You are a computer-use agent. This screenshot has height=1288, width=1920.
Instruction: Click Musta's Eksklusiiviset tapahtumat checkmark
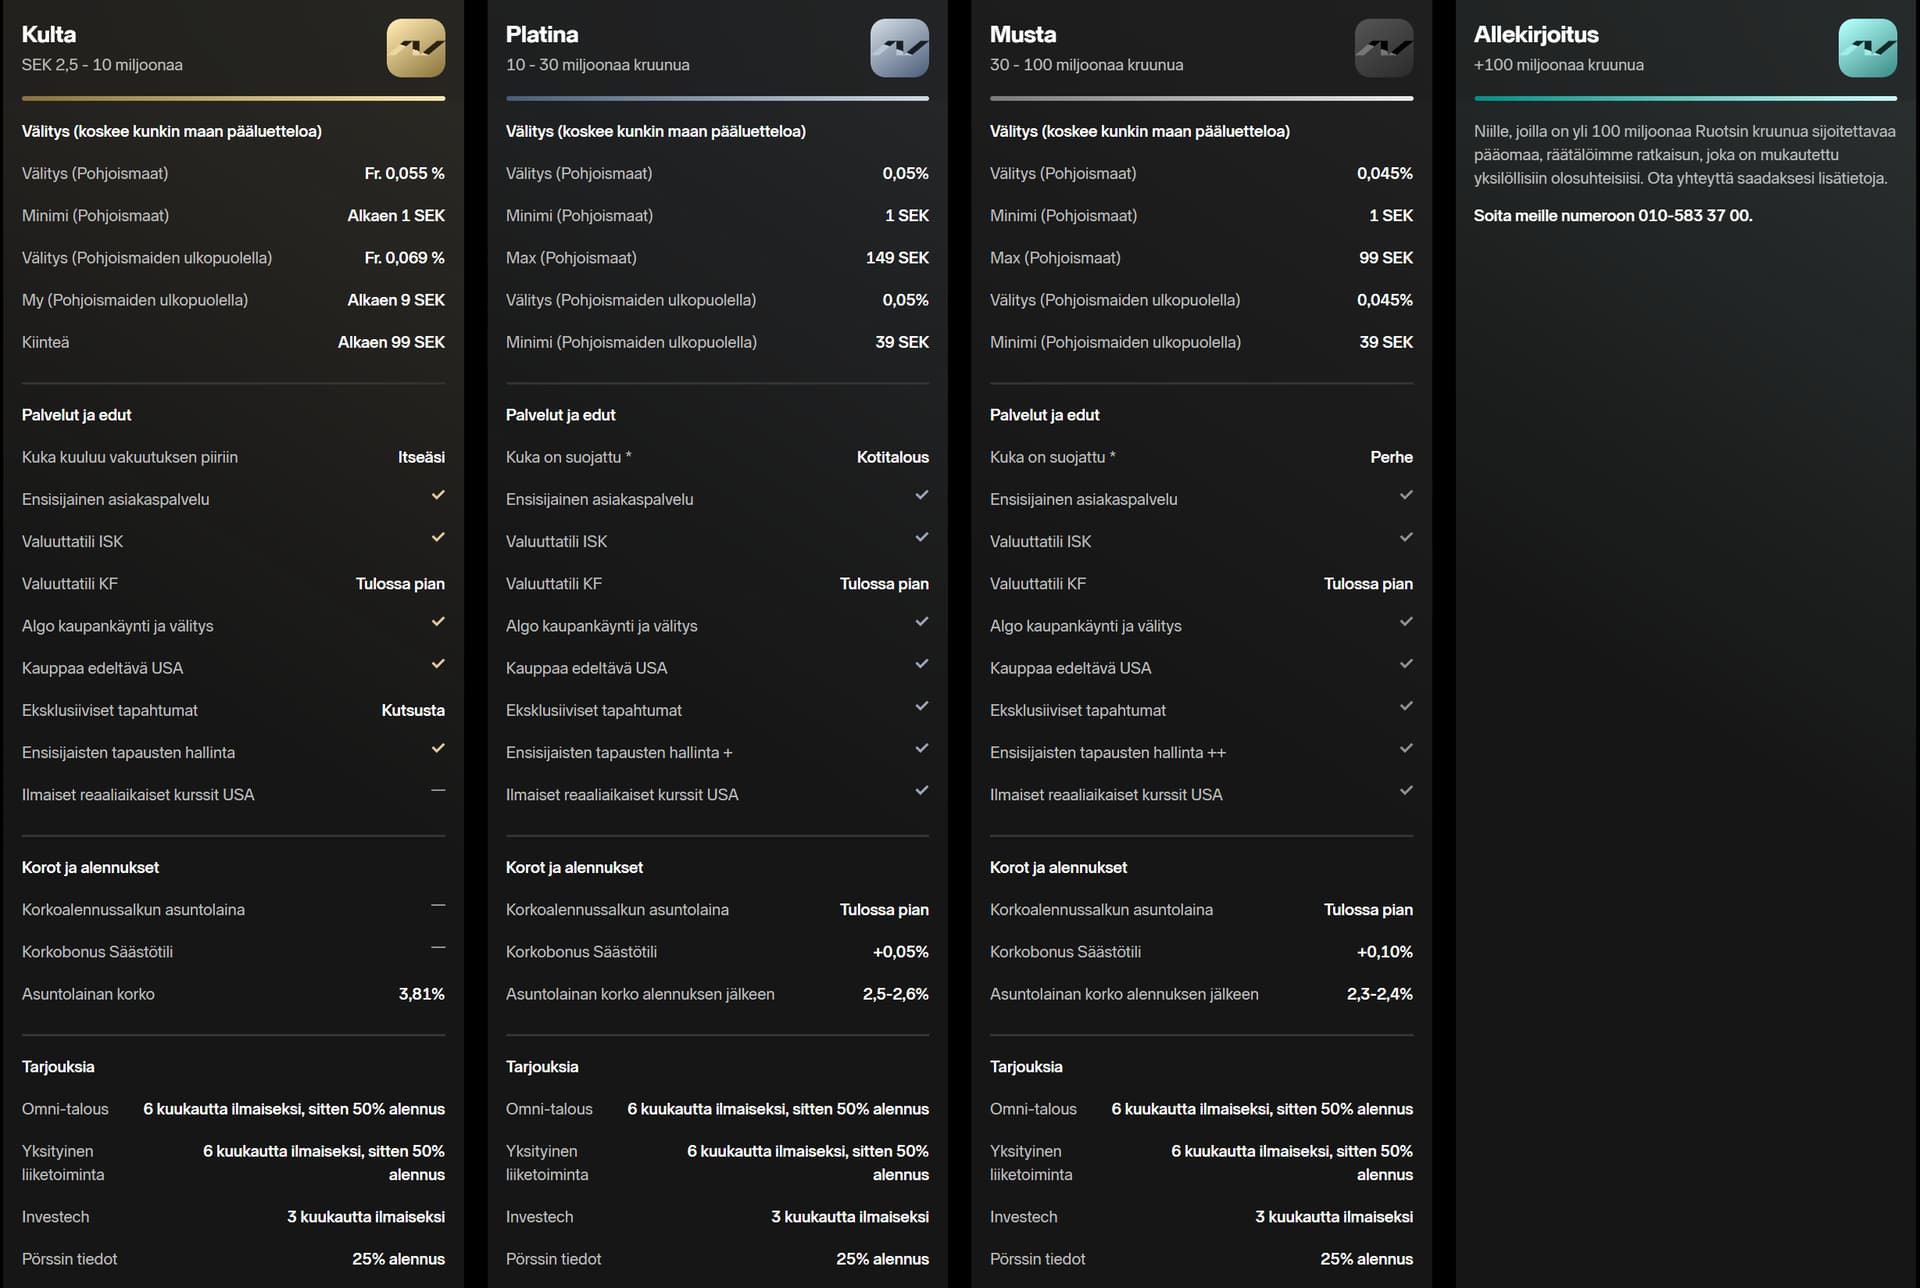(x=1406, y=706)
